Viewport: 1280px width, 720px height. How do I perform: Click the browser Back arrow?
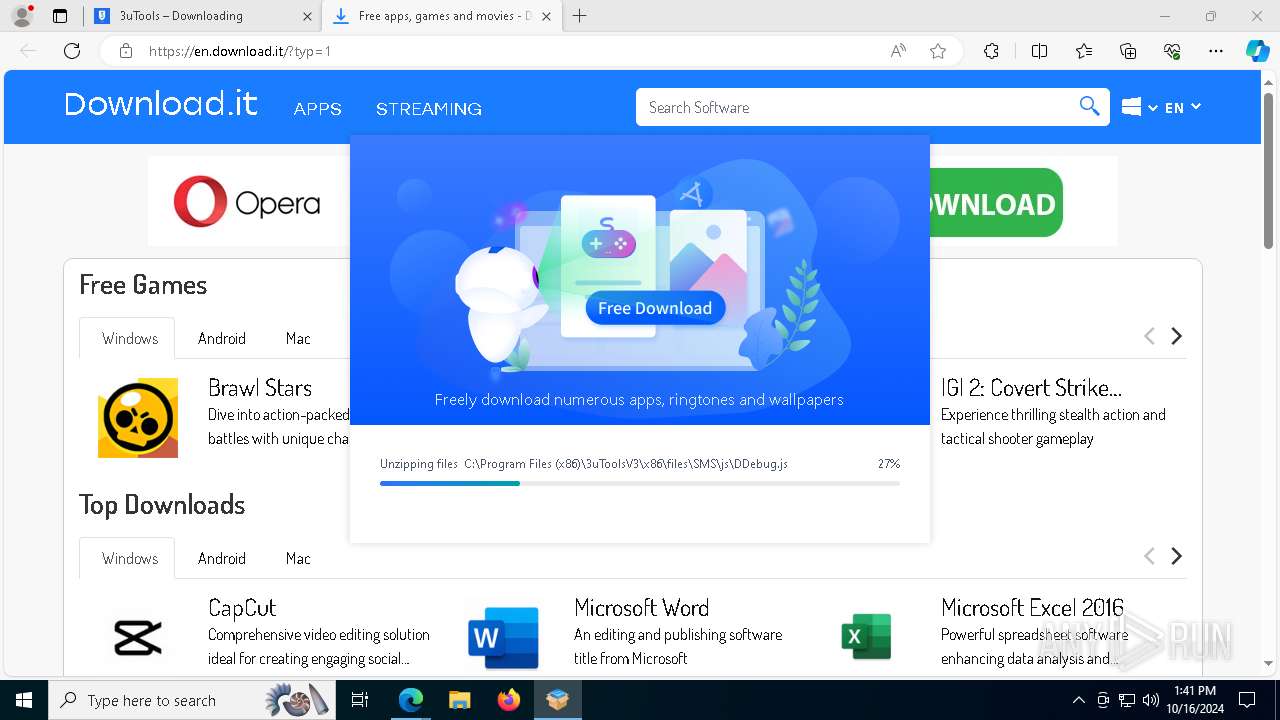click(28, 51)
